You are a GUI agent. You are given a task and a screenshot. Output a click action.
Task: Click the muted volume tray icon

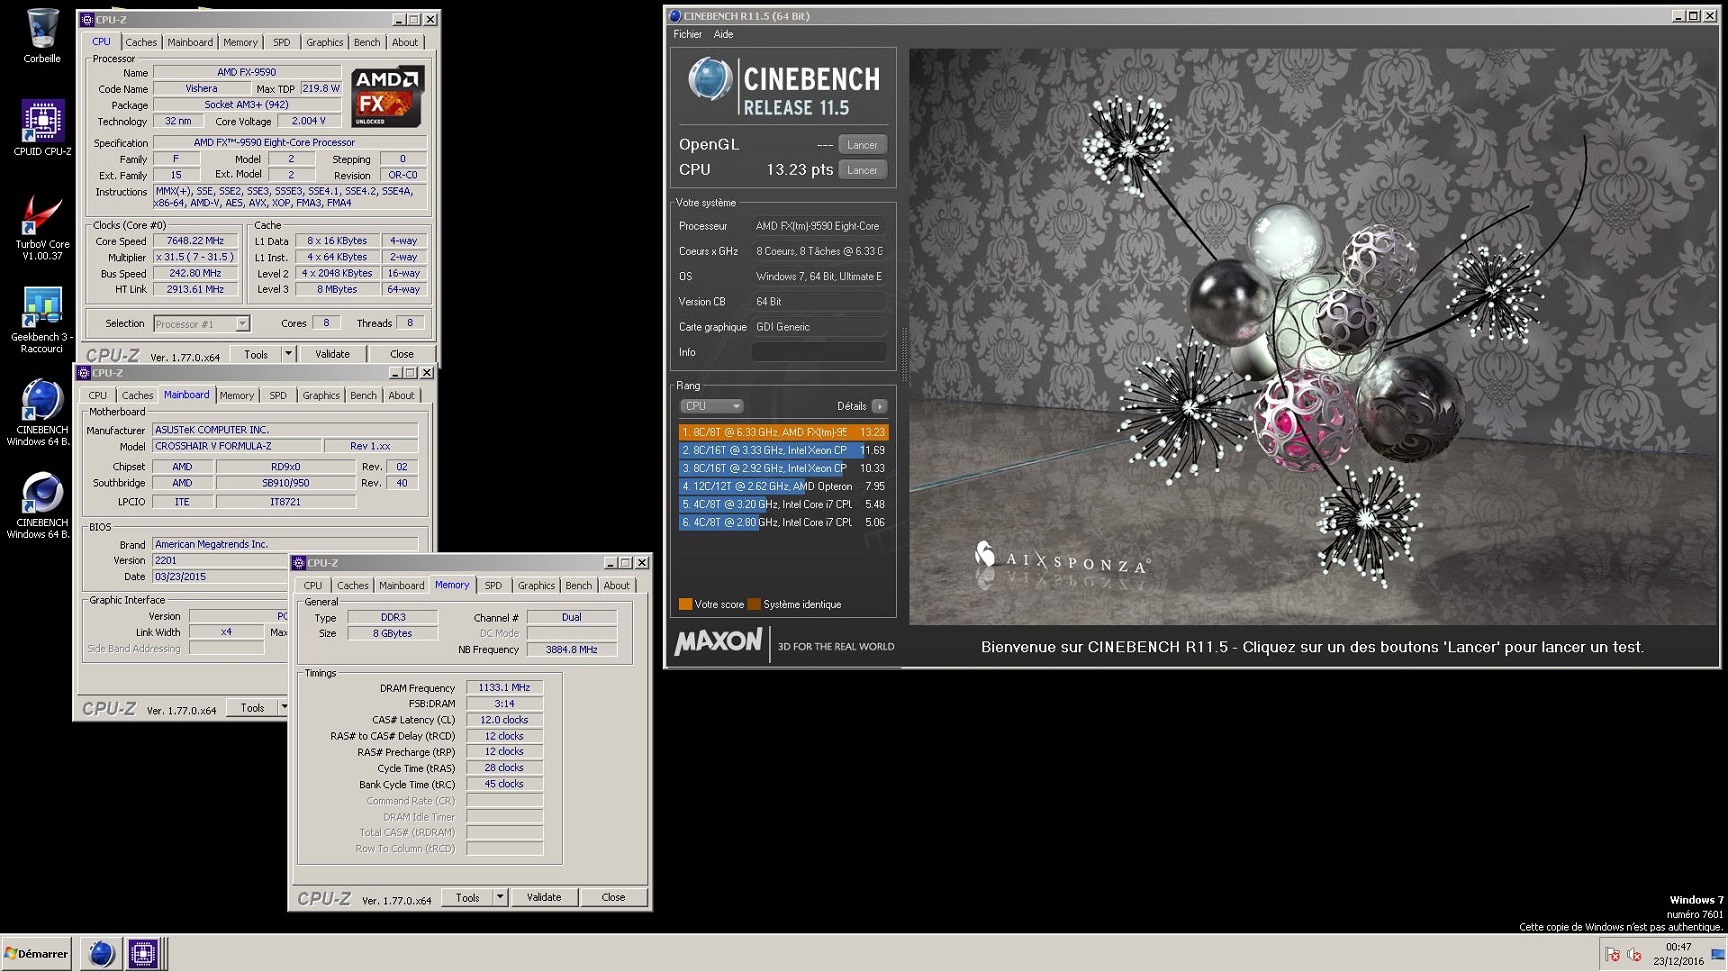[x=1635, y=955]
